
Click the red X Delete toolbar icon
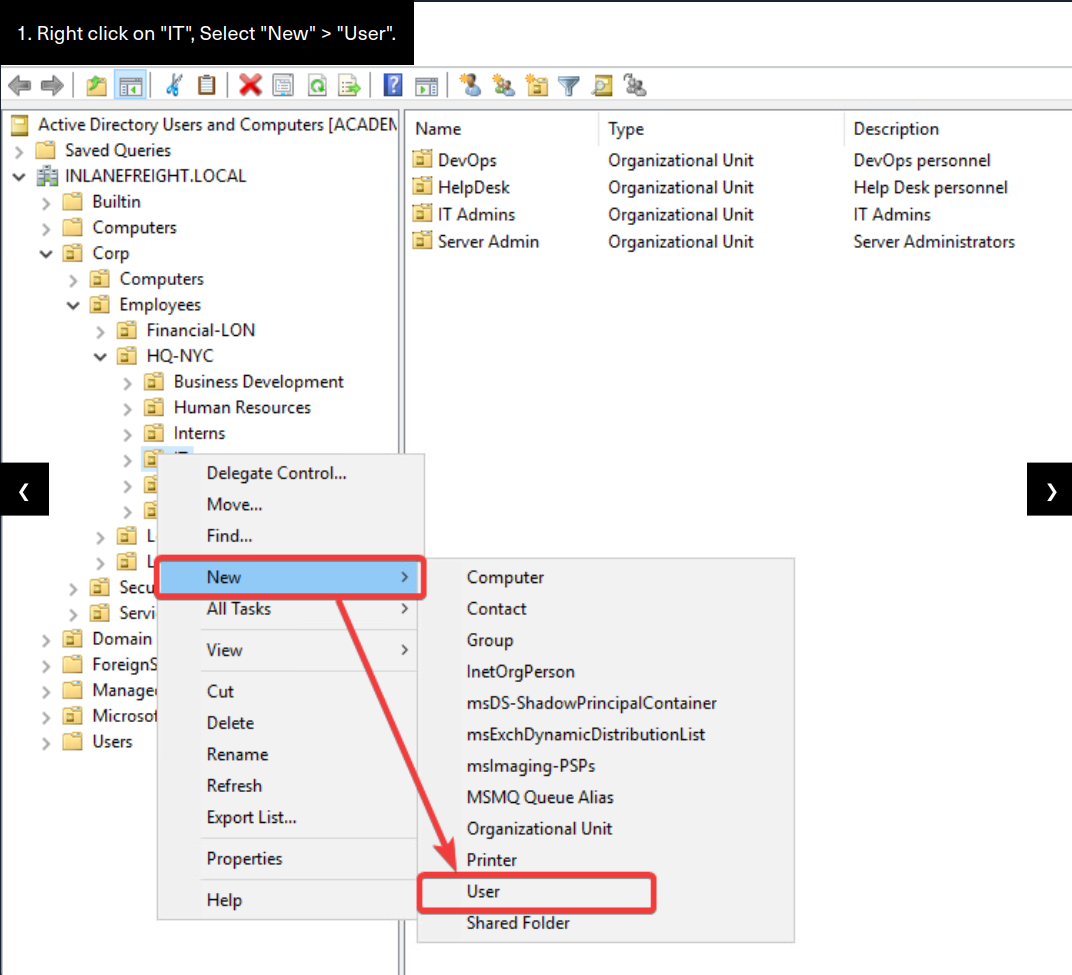[x=250, y=85]
